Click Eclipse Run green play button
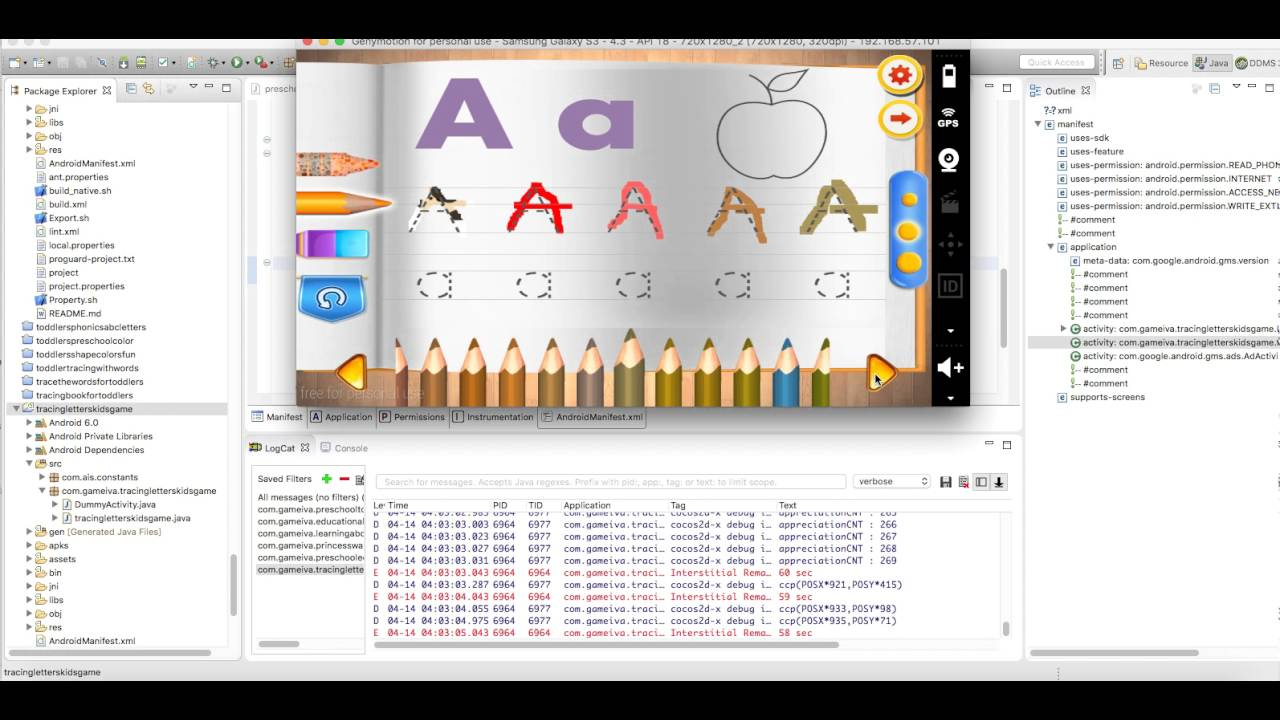The height and width of the screenshot is (720, 1280). click(x=238, y=62)
